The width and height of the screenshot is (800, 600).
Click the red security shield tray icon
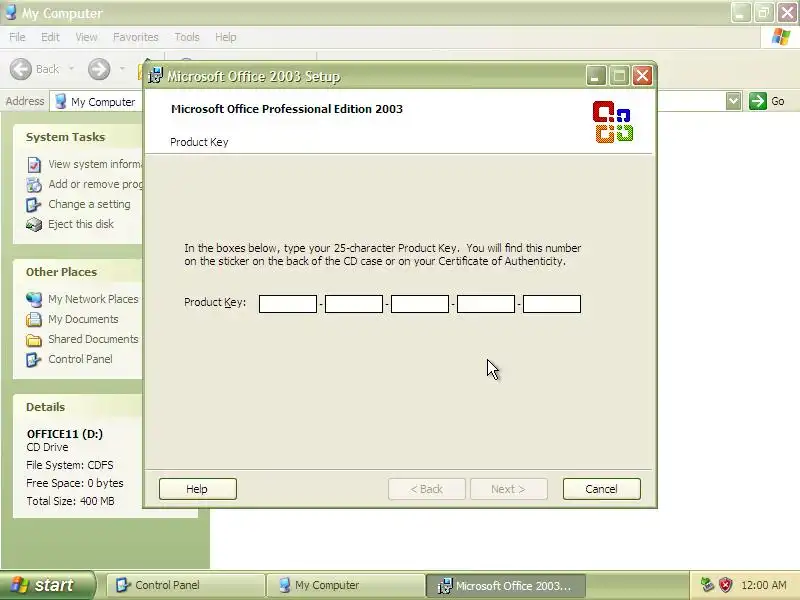(x=726, y=585)
